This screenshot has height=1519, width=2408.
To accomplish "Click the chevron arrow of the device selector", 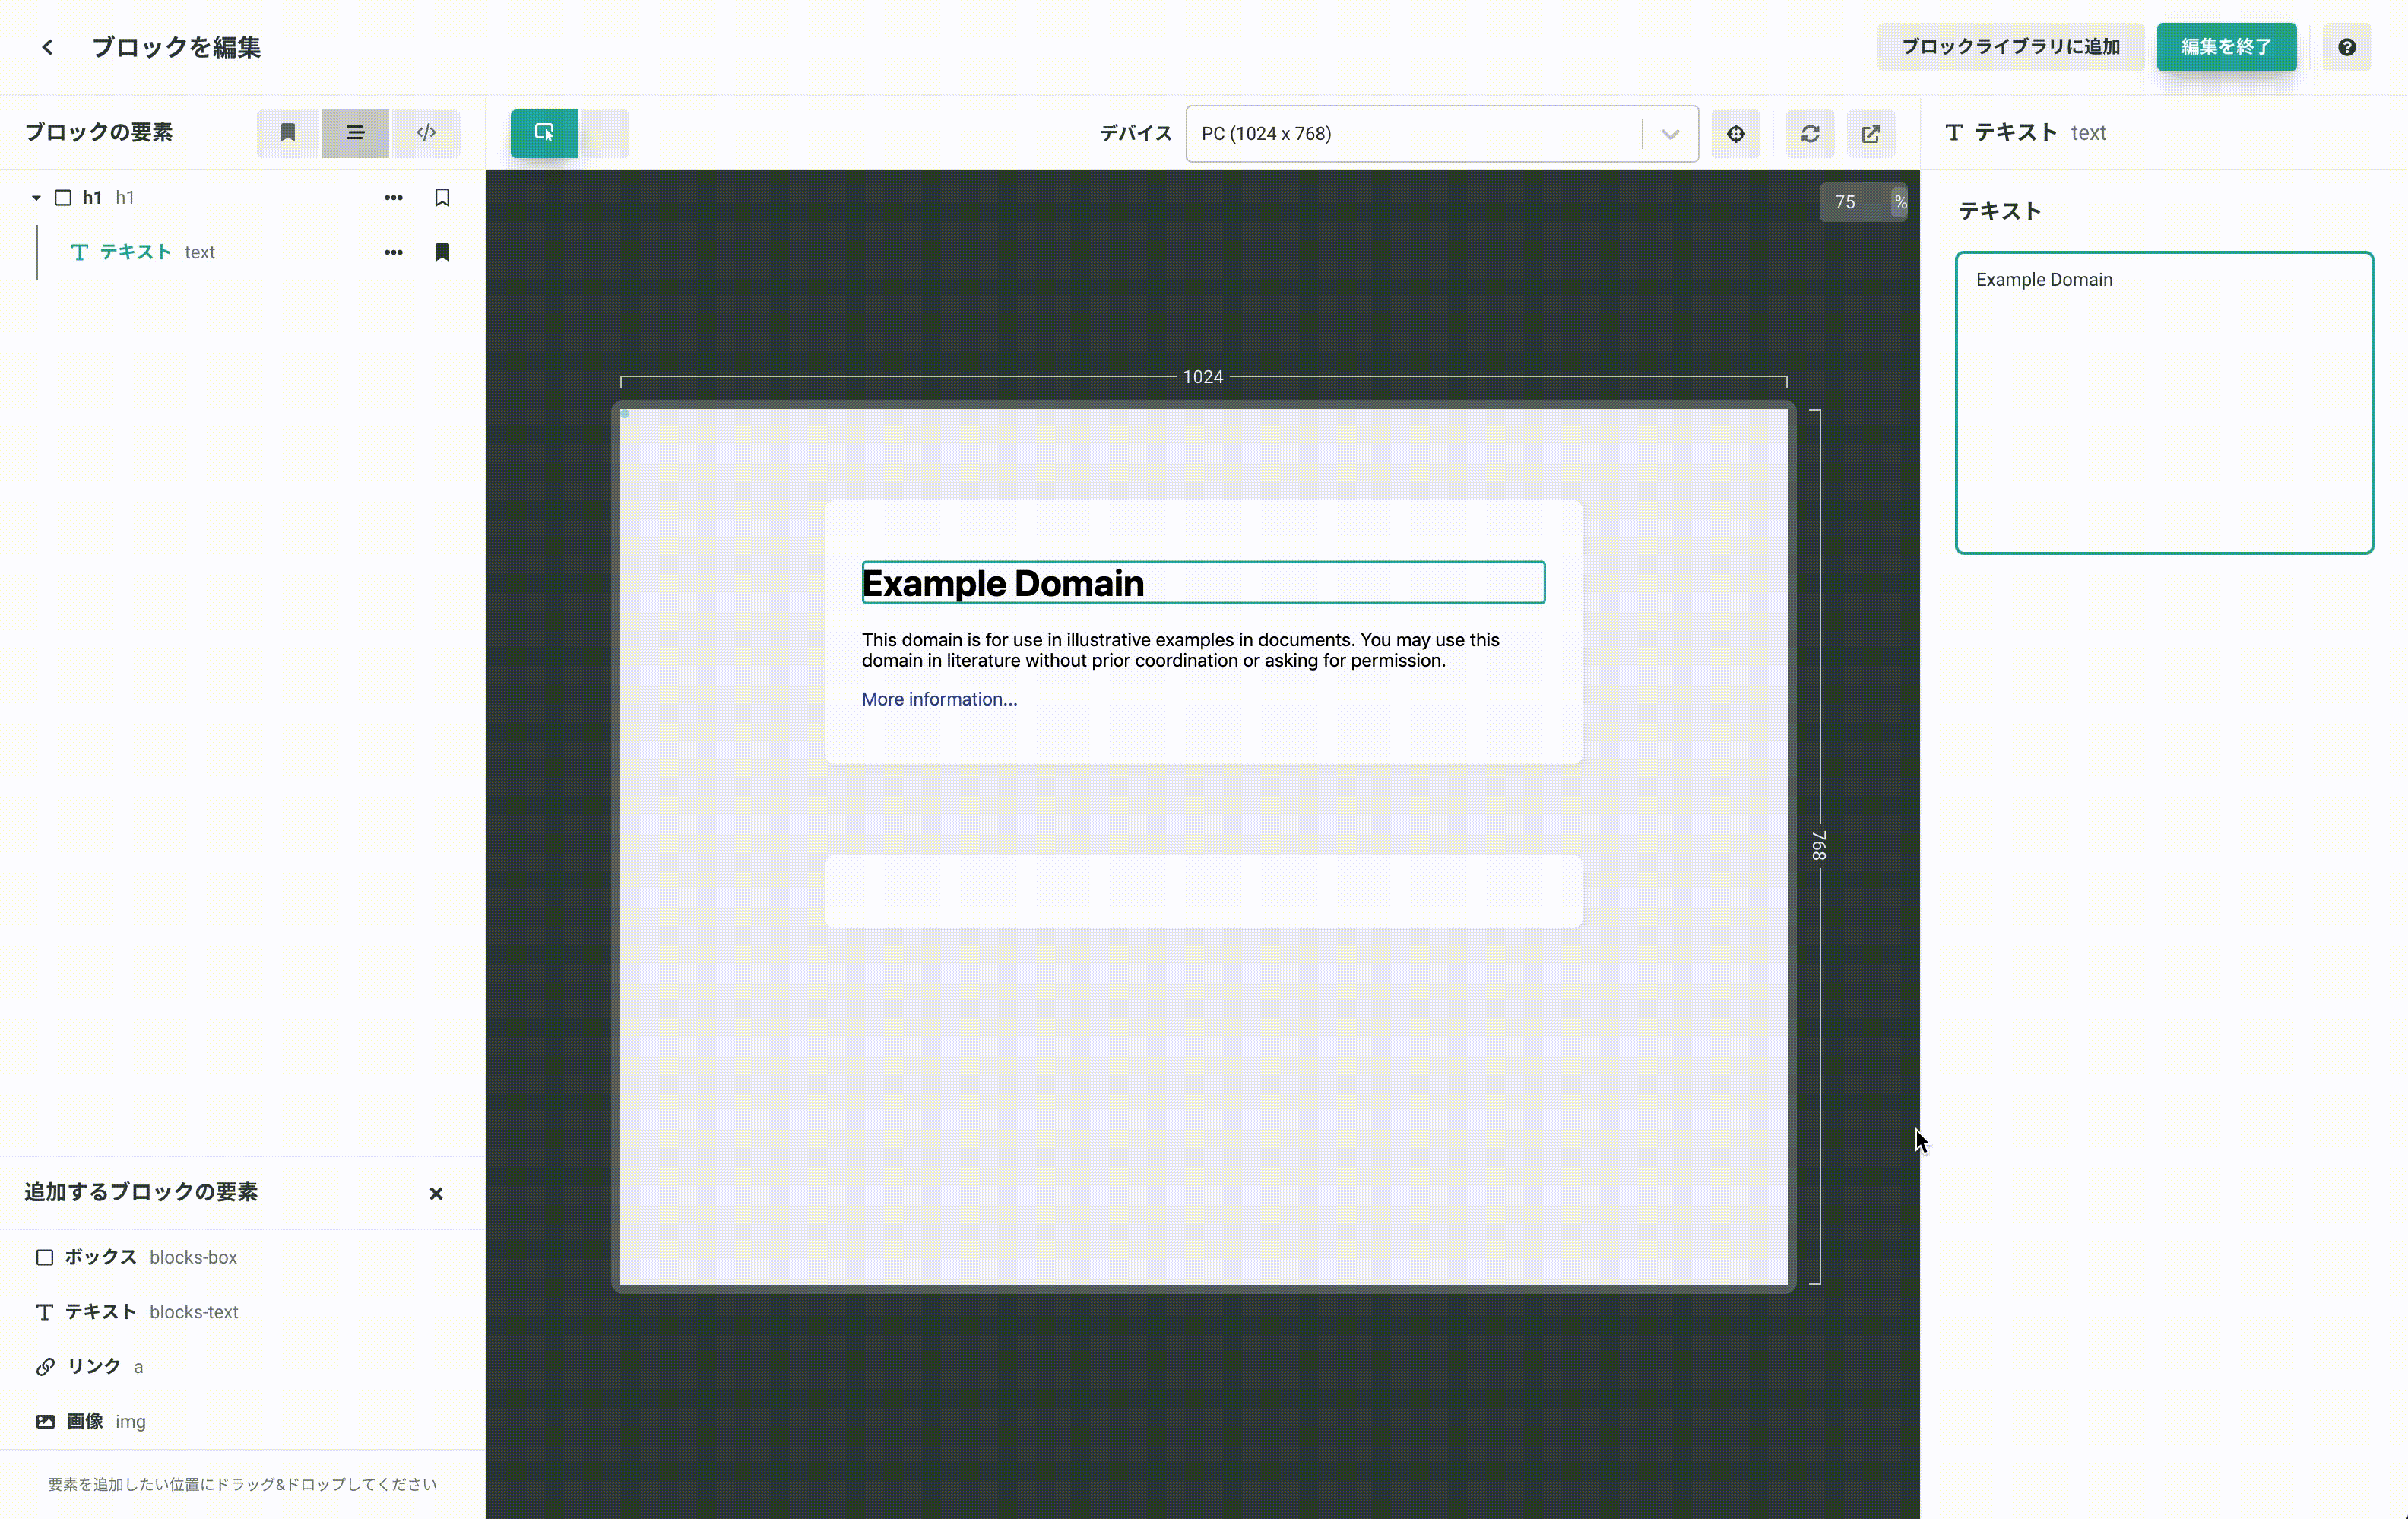I will [x=1670, y=134].
